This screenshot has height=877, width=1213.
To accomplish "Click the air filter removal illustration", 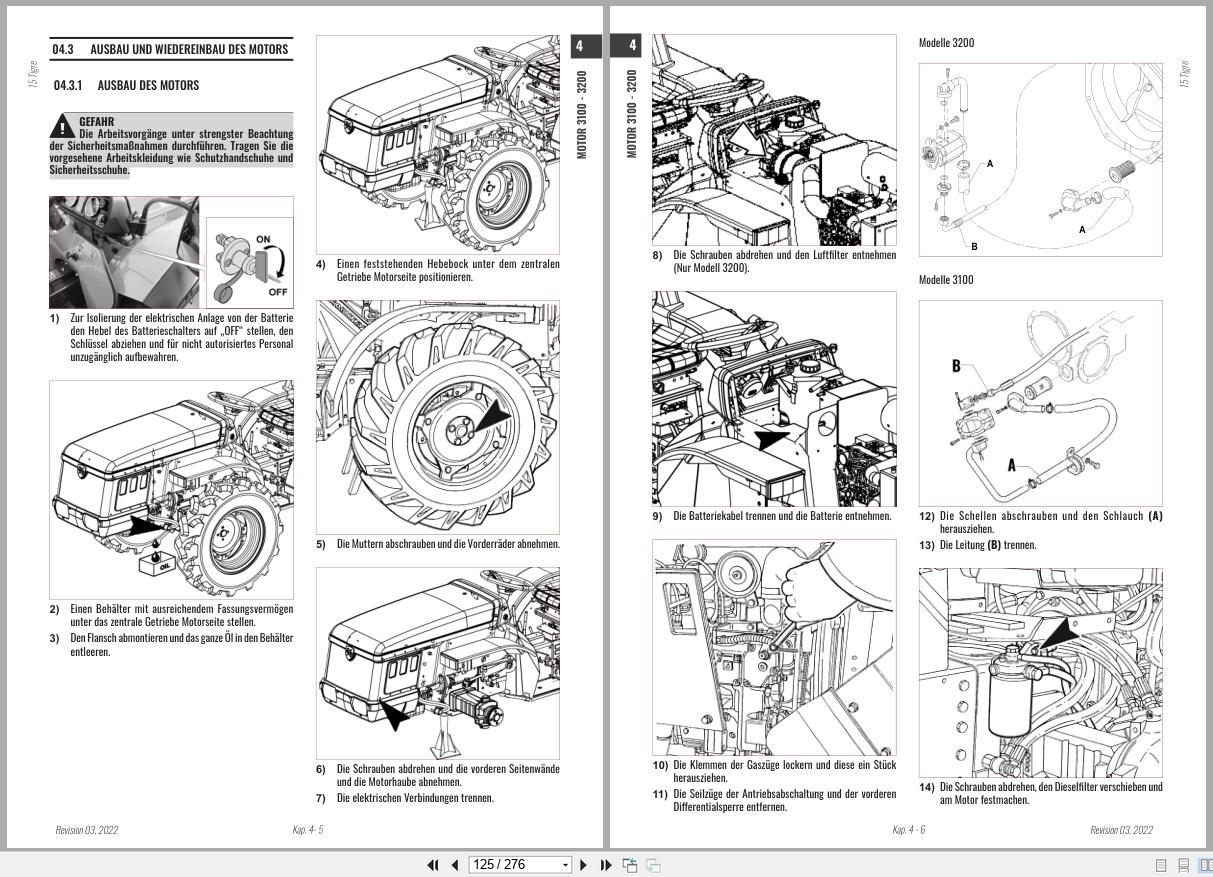I will click(774, 140).
